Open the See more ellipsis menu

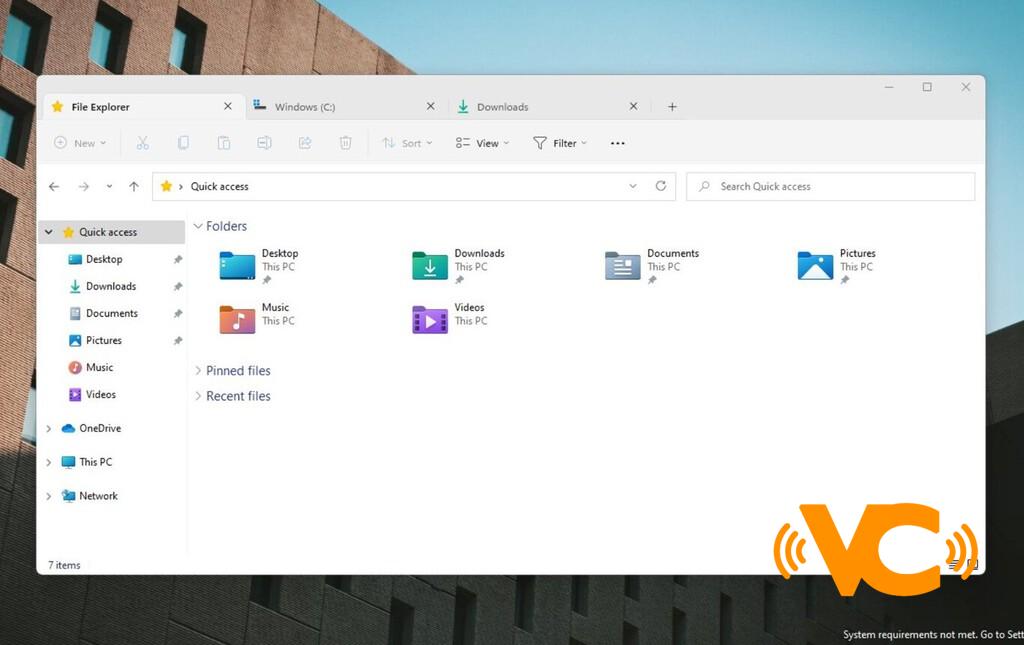pos(617,143)
